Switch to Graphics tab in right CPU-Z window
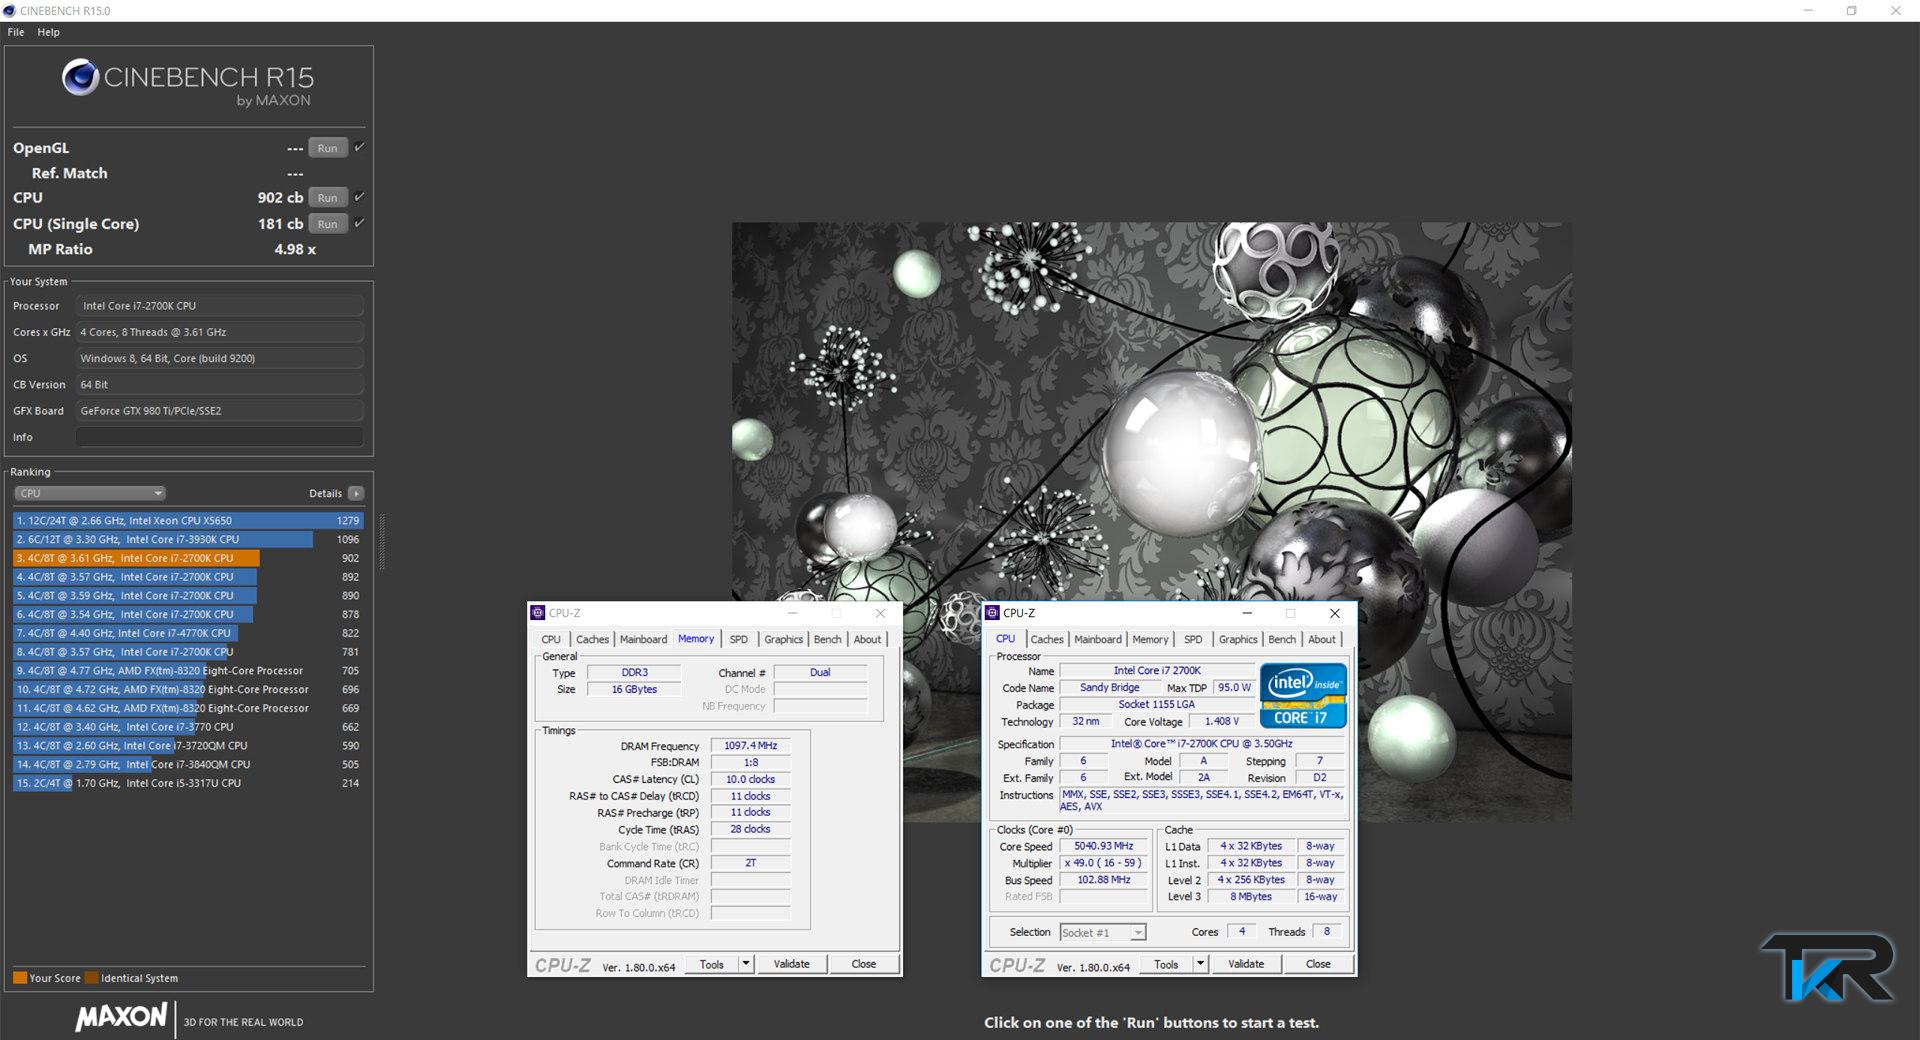 coord(1238,639)
